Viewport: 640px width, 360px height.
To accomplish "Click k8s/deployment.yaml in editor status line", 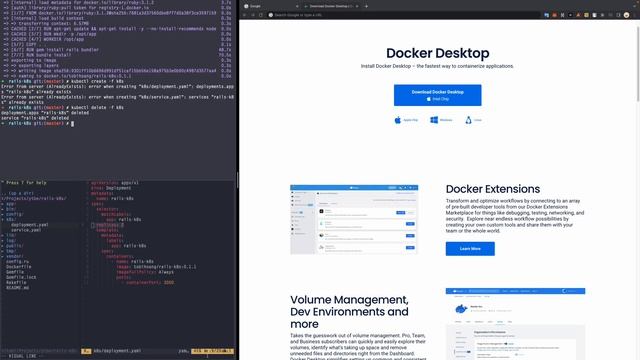I will tap(117, 351).
